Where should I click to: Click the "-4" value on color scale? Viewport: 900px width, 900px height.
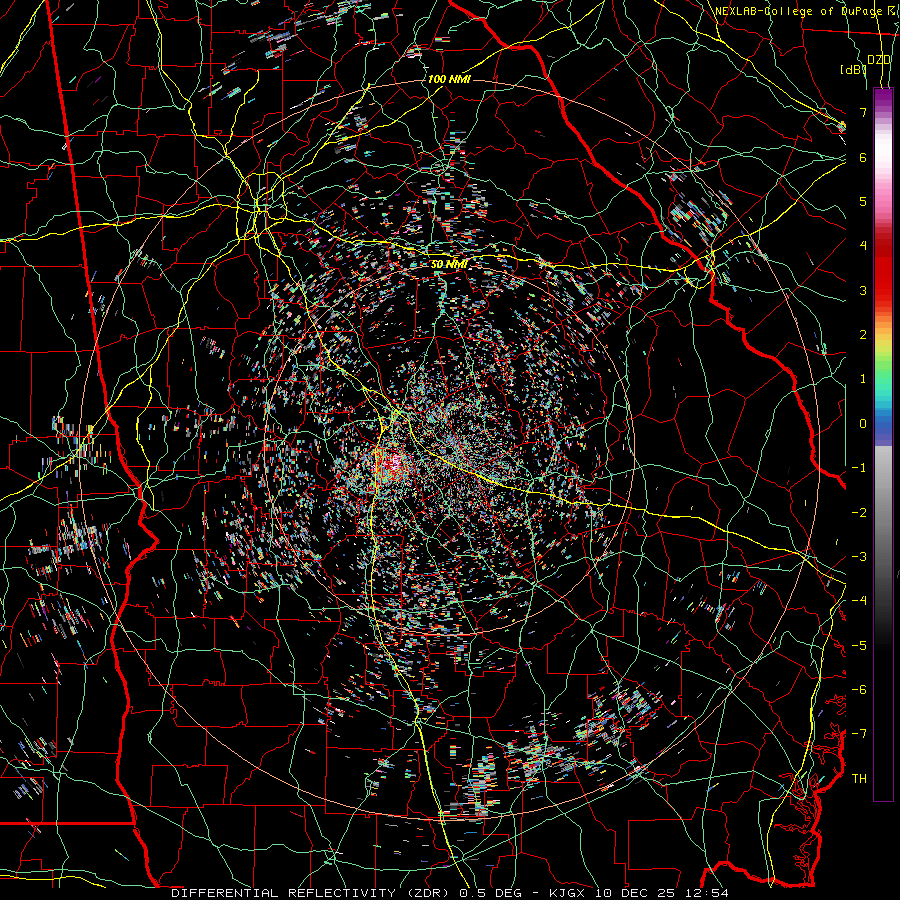[x=859, y=601]
